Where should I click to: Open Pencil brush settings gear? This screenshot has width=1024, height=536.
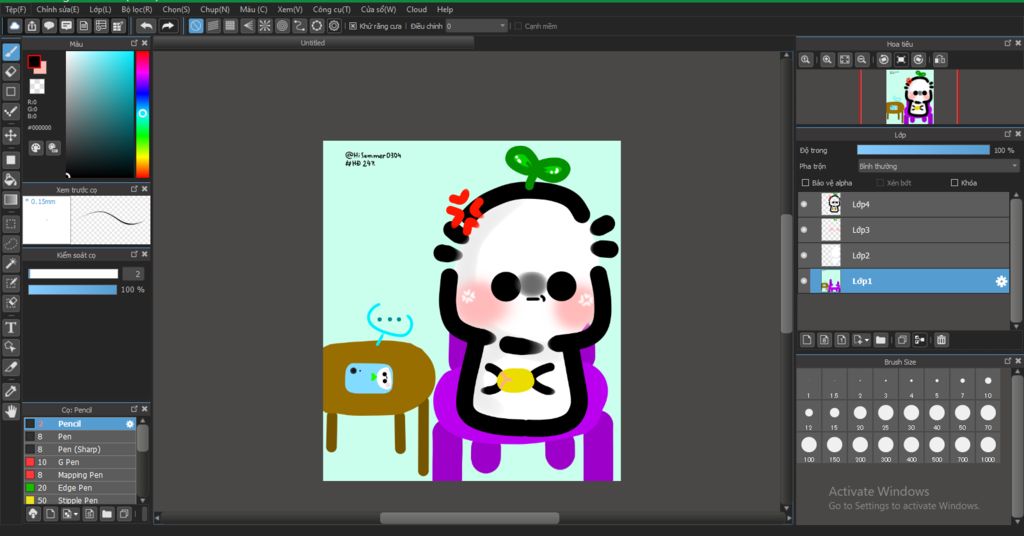click(130, 424)
